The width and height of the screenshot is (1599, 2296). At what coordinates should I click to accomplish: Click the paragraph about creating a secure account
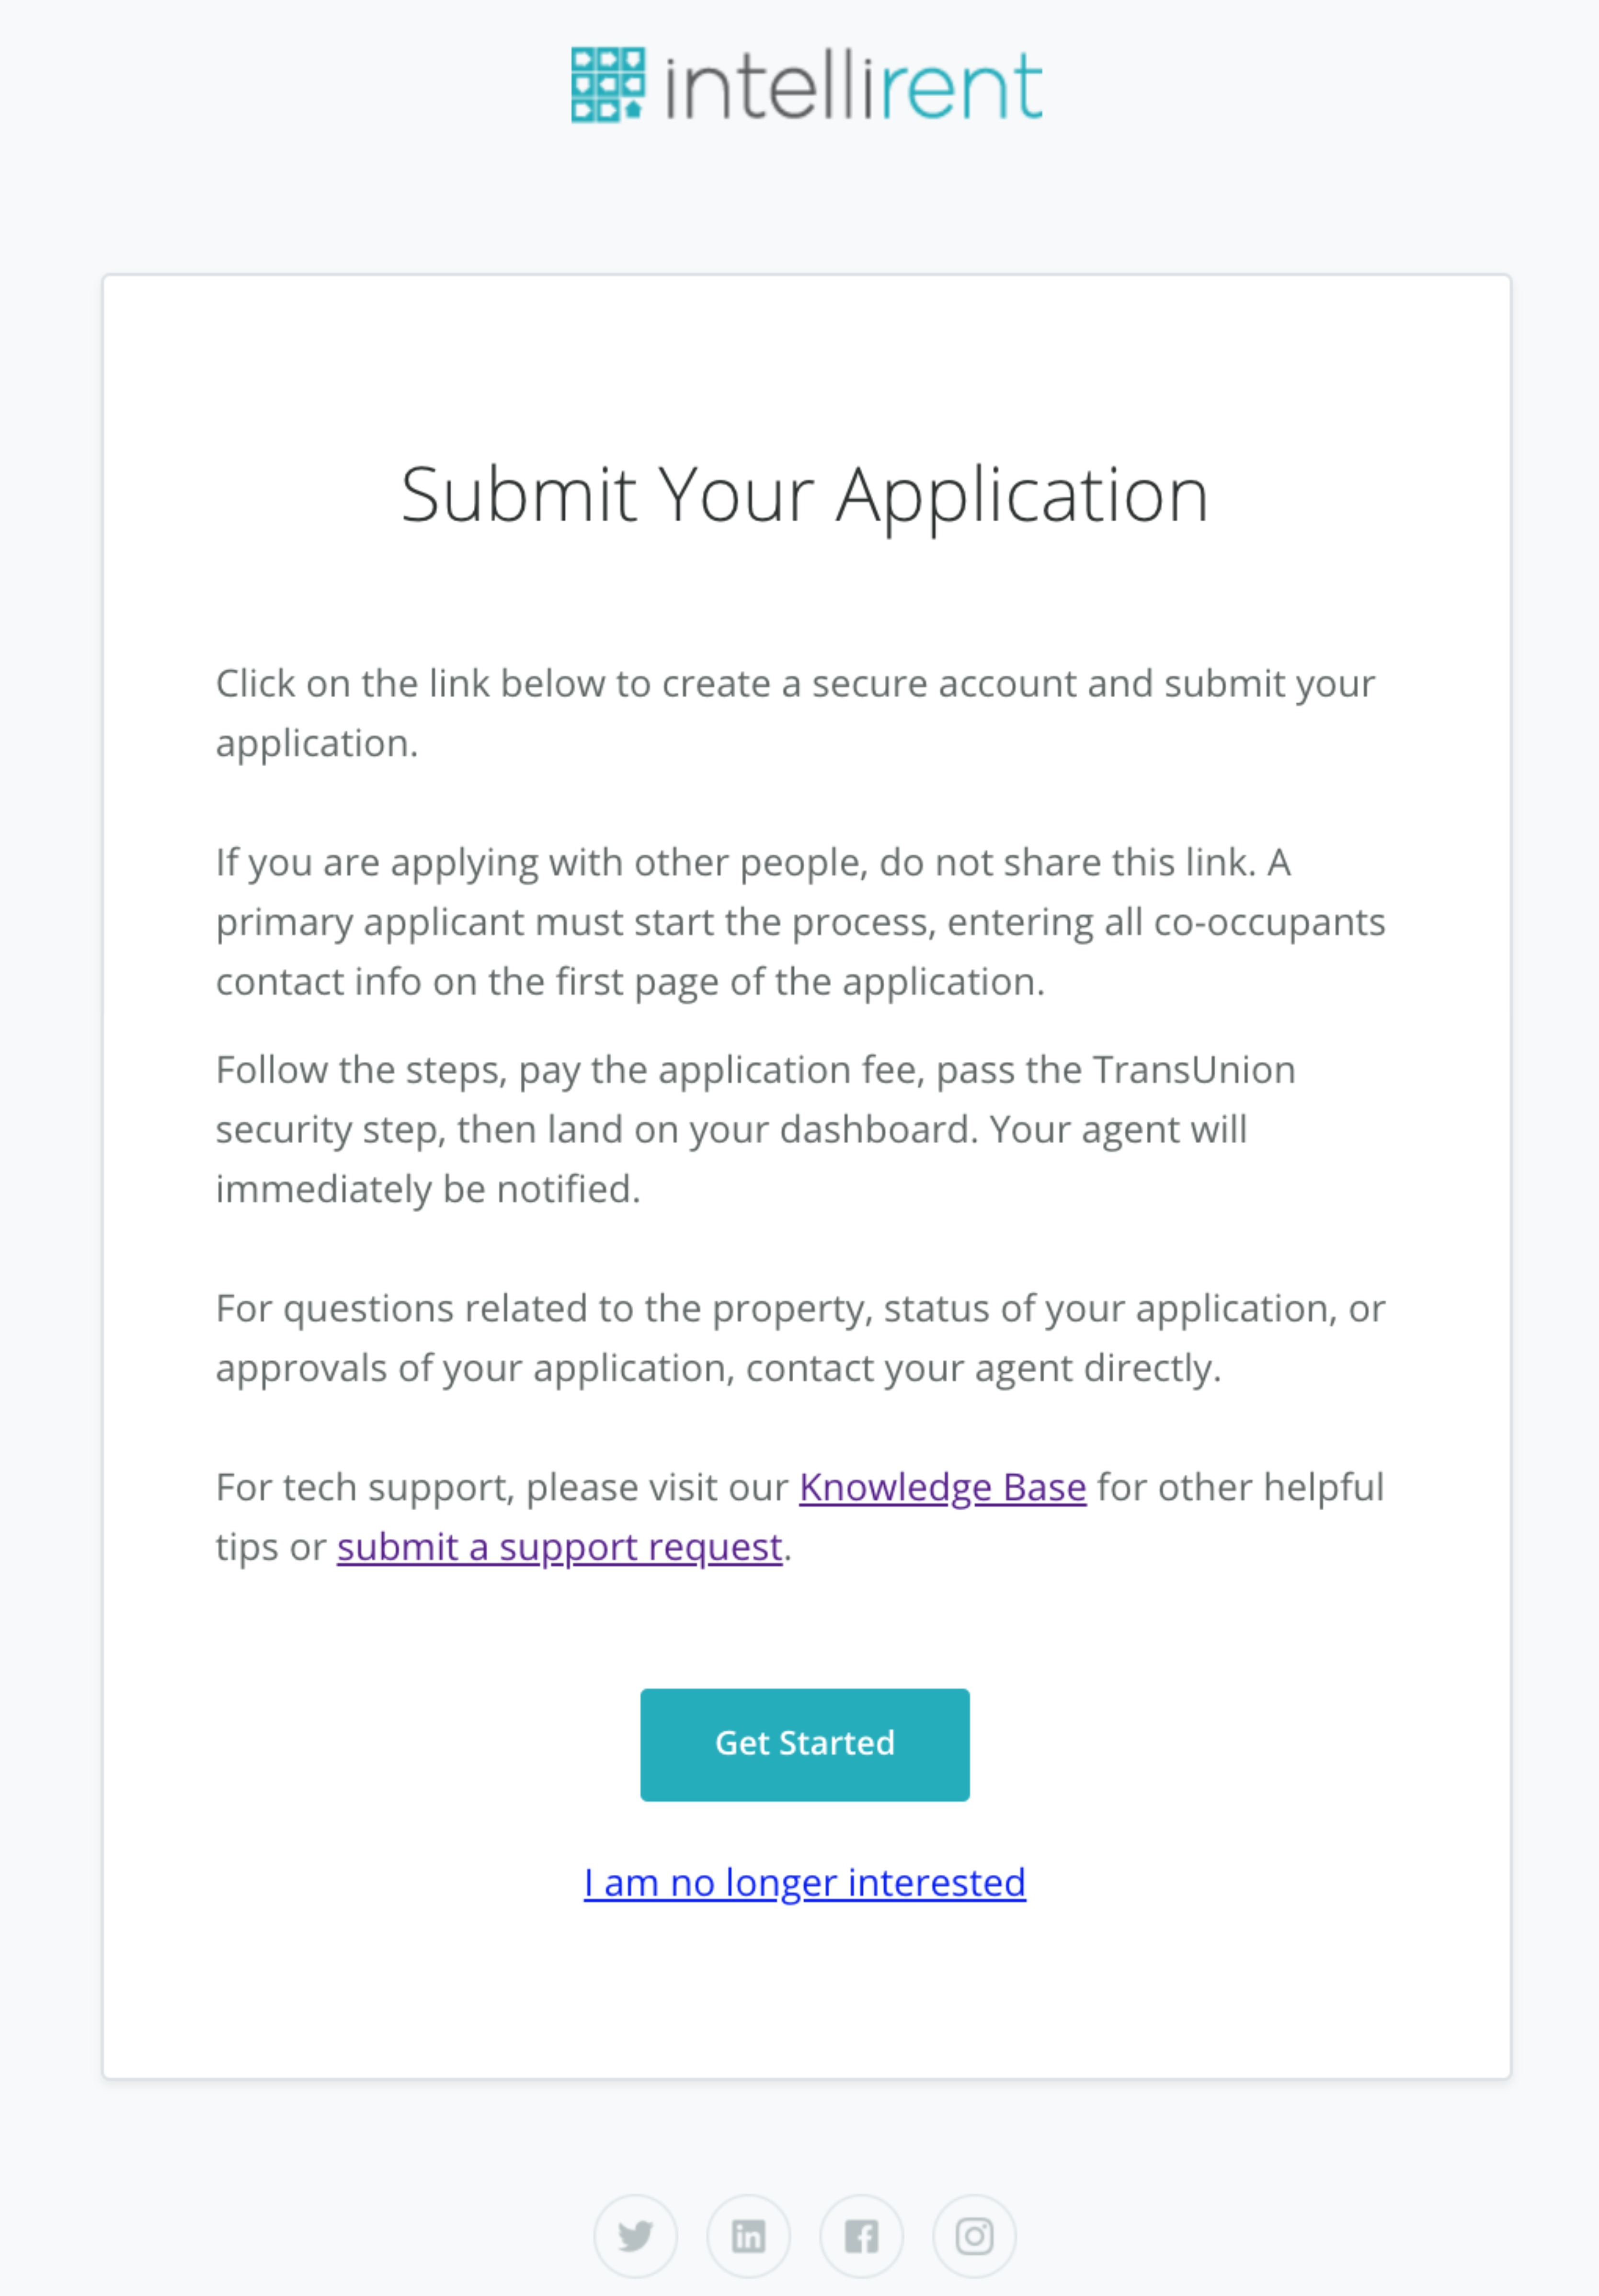[796, 713]
